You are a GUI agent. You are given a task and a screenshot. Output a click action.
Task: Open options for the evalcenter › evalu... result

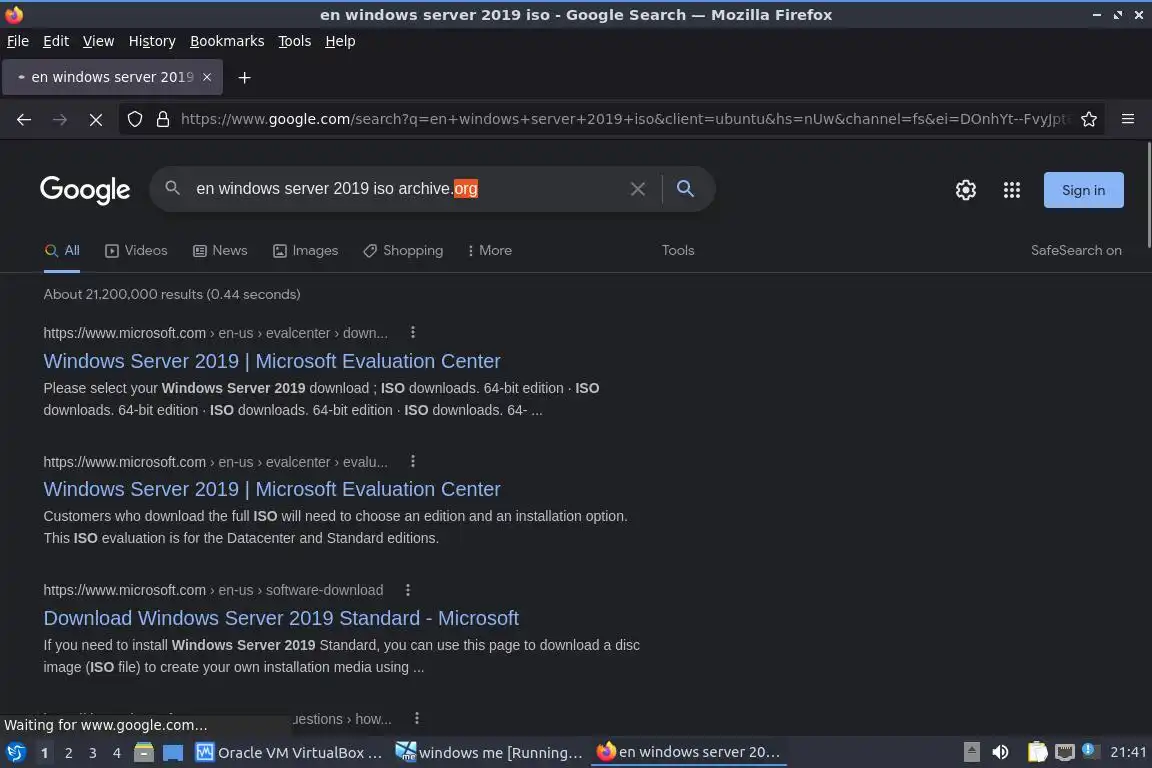[x=413, y=461]
